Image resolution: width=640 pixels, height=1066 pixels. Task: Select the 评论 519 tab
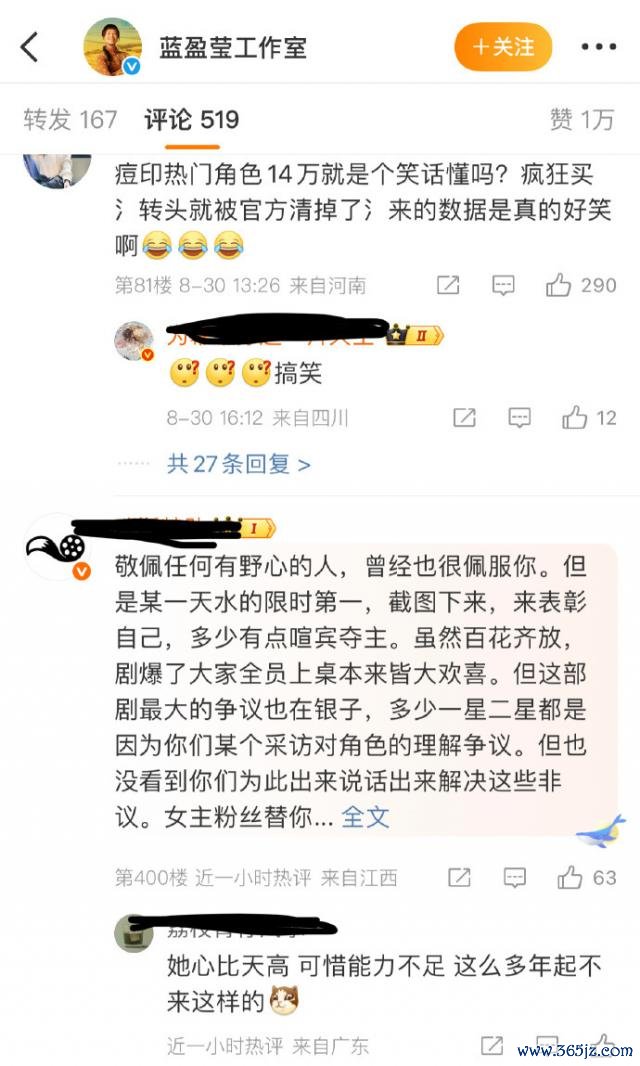[192, 120]
